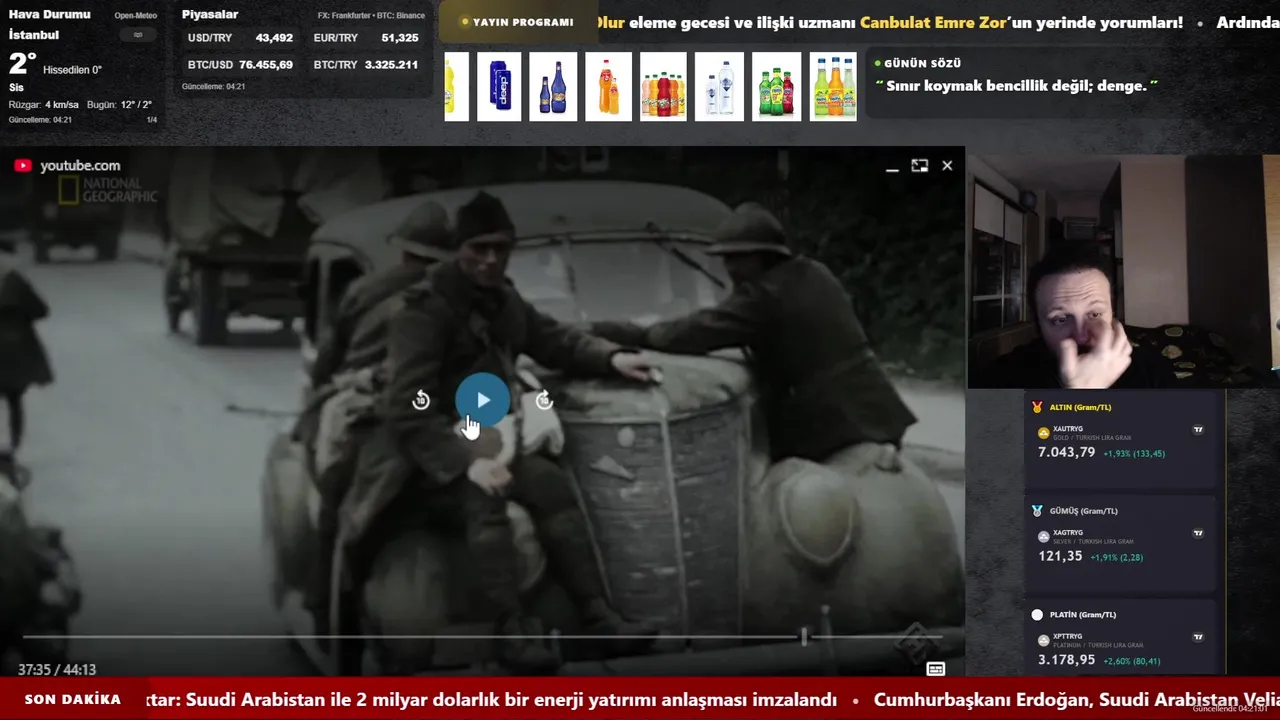Screen dimensions: 1280x720
Task: Click the PLATİN (Gram/TL) title
Action: click(x=1082, y=615)
